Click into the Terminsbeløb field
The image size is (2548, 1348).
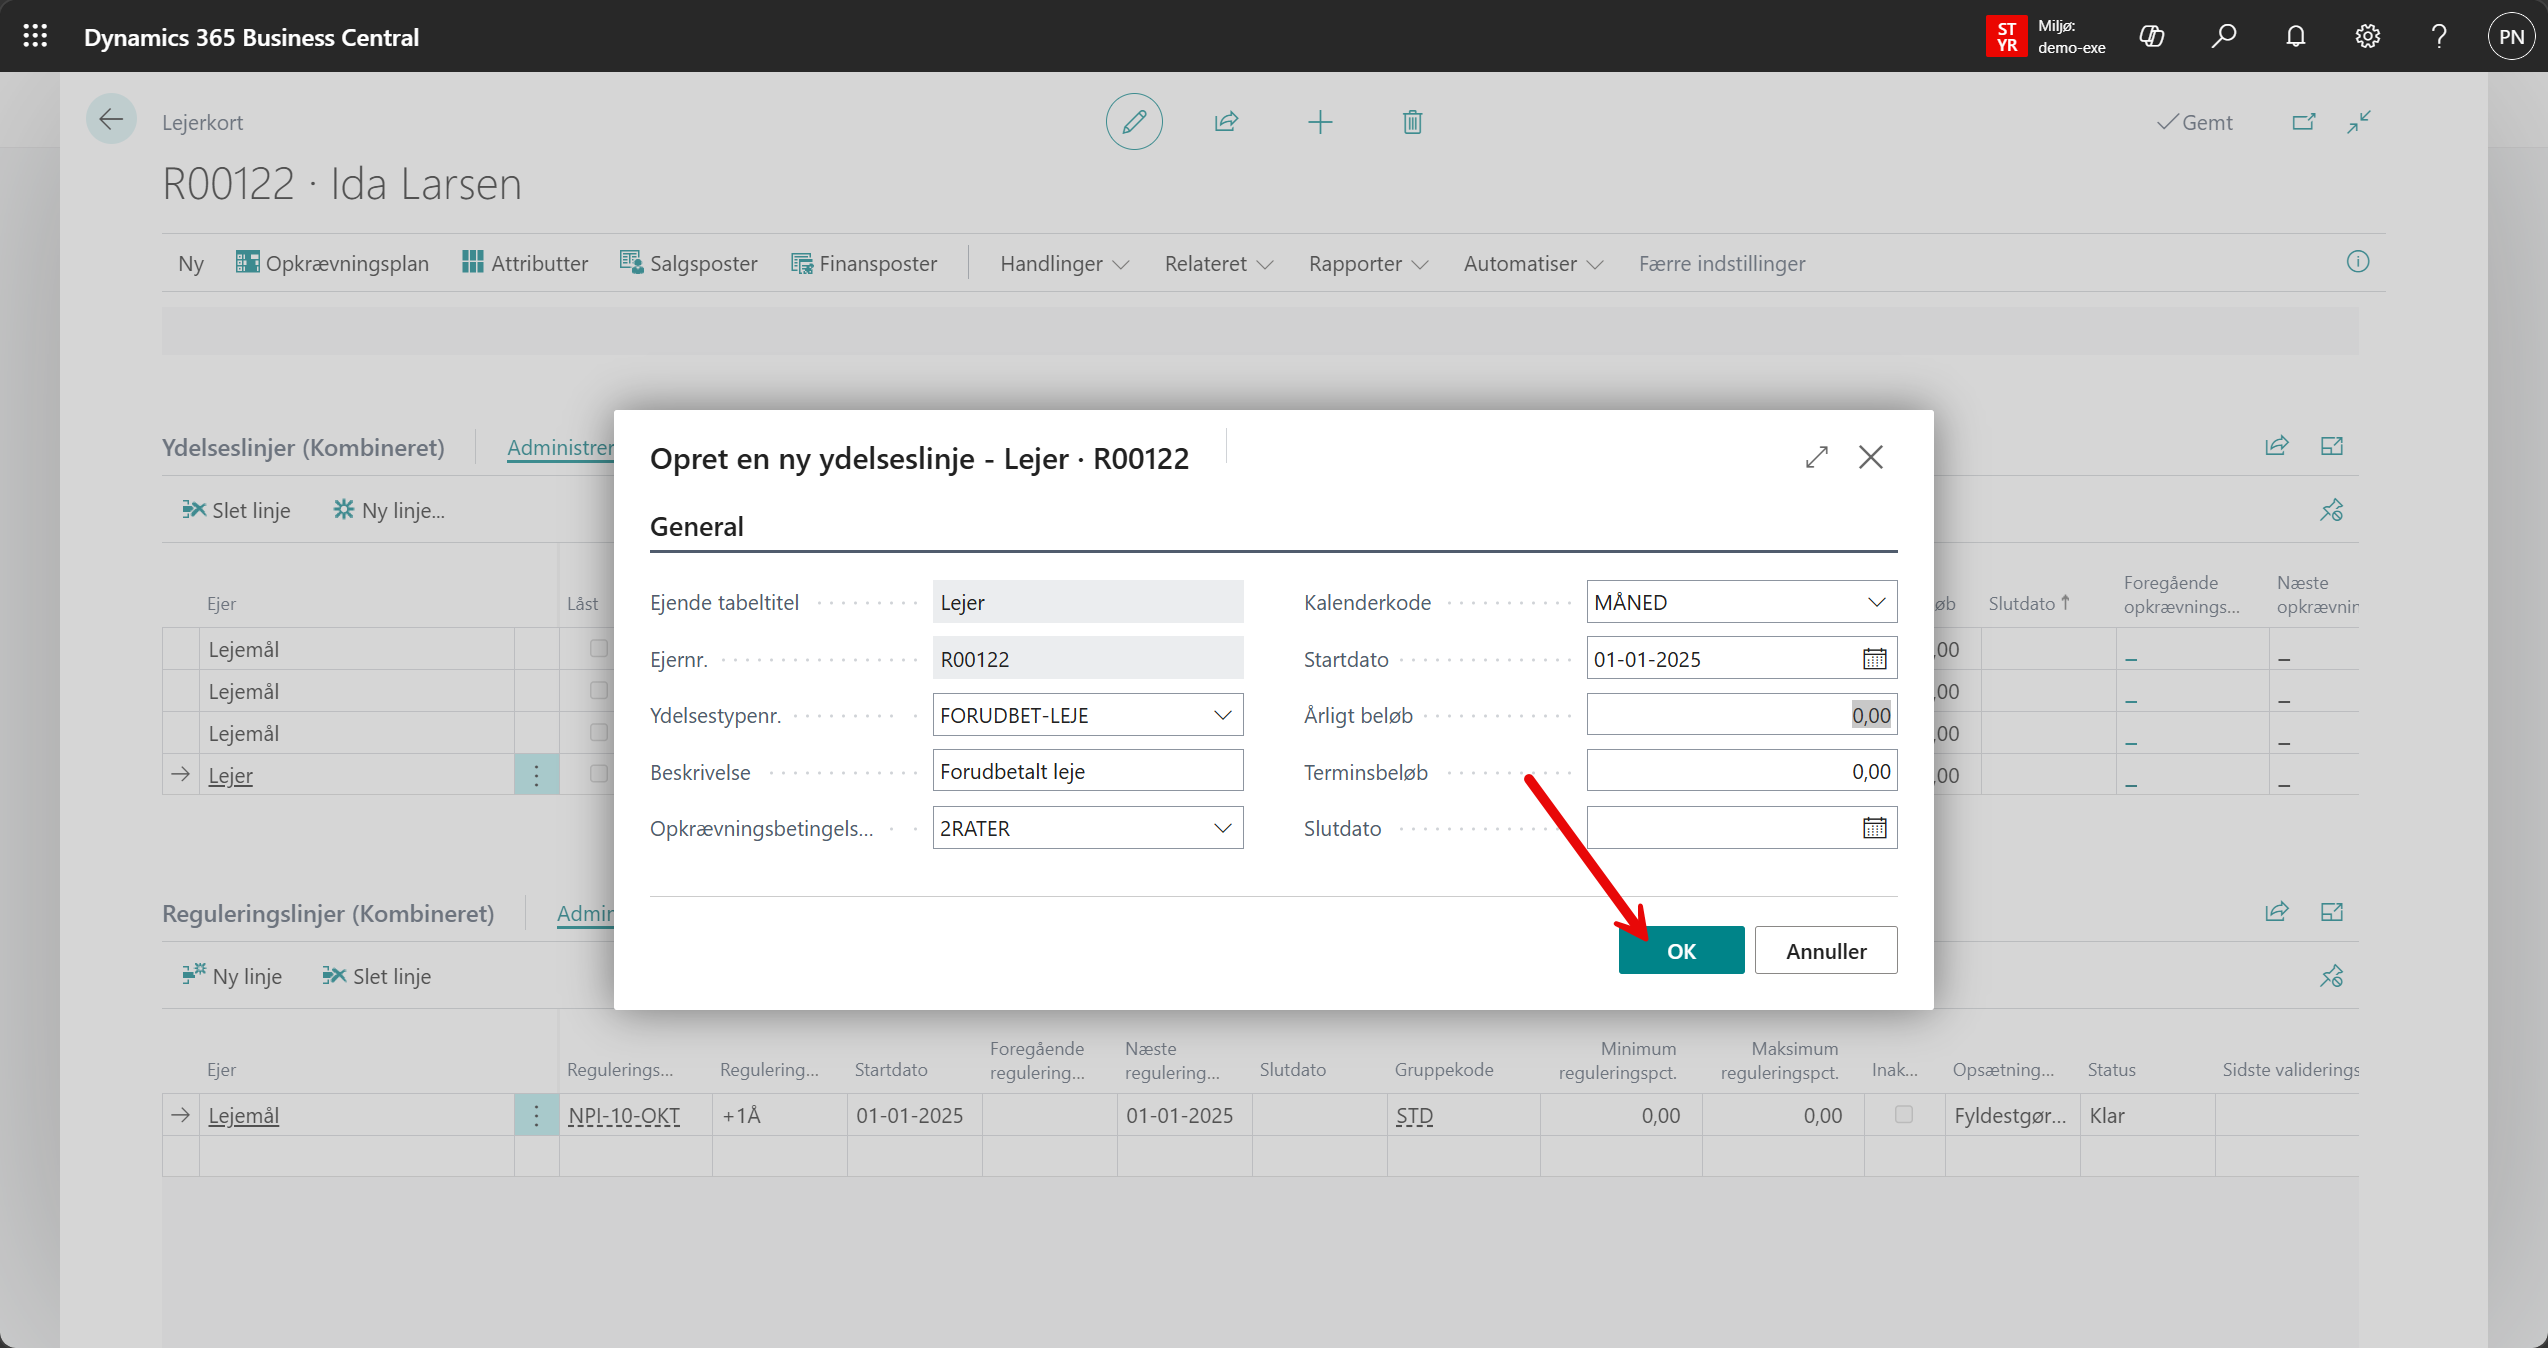[1740, 771]
